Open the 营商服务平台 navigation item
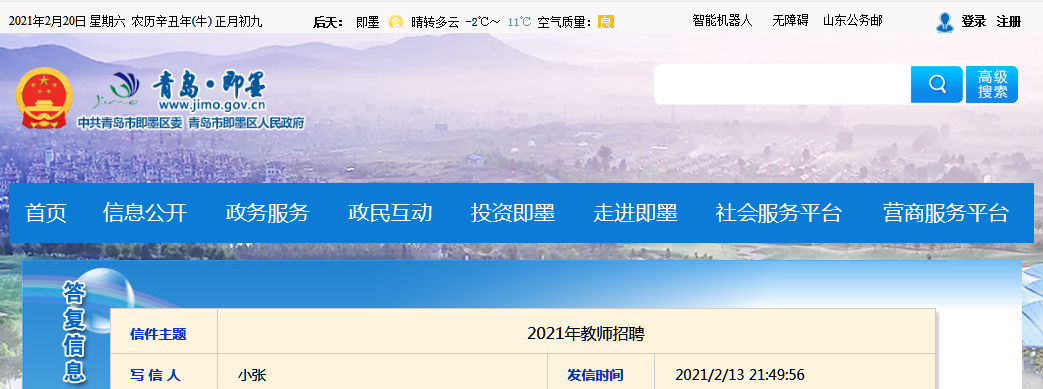 (x=946, y=213)
